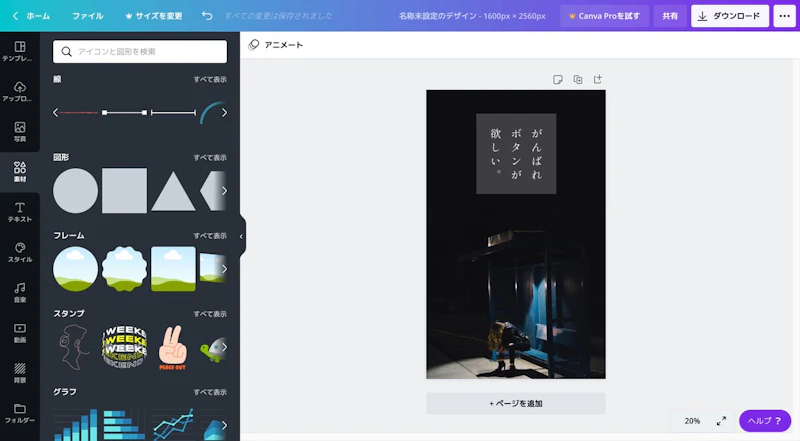800x441 pixels.
Task: Show all Stamps (スタンプ) elements
Action: pyautogui.click(x=210, y=313)
